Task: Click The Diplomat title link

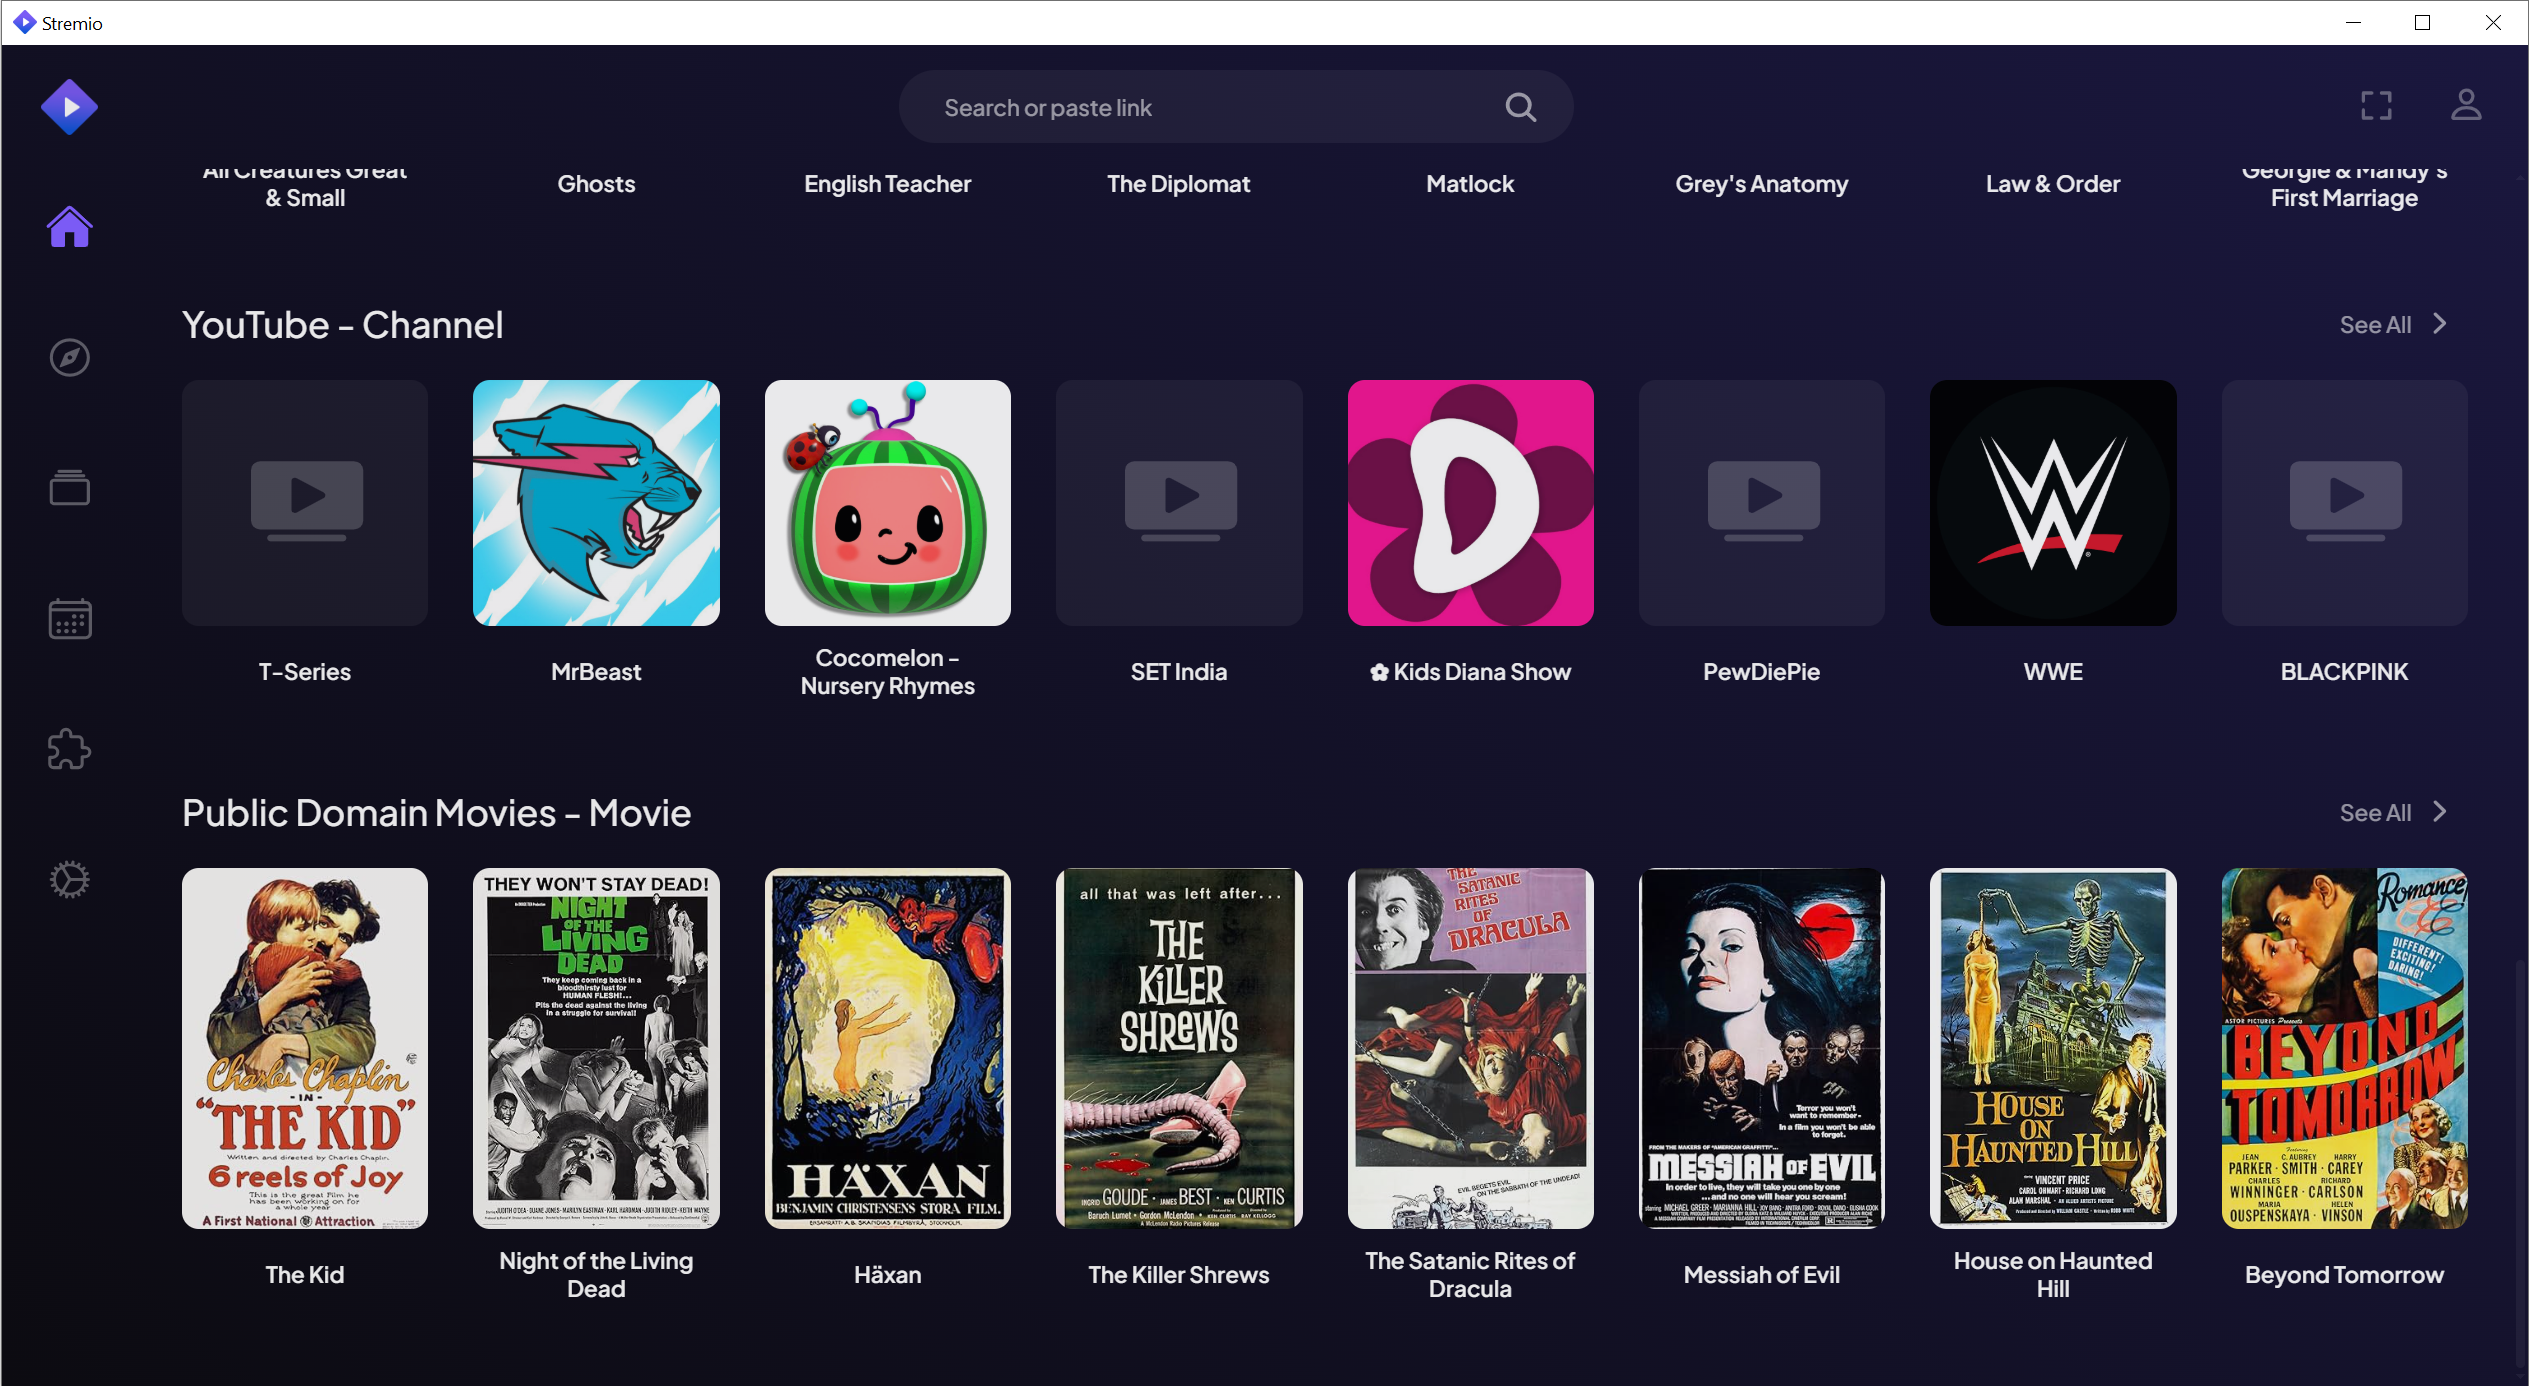Action: [x=1178, y=184]
